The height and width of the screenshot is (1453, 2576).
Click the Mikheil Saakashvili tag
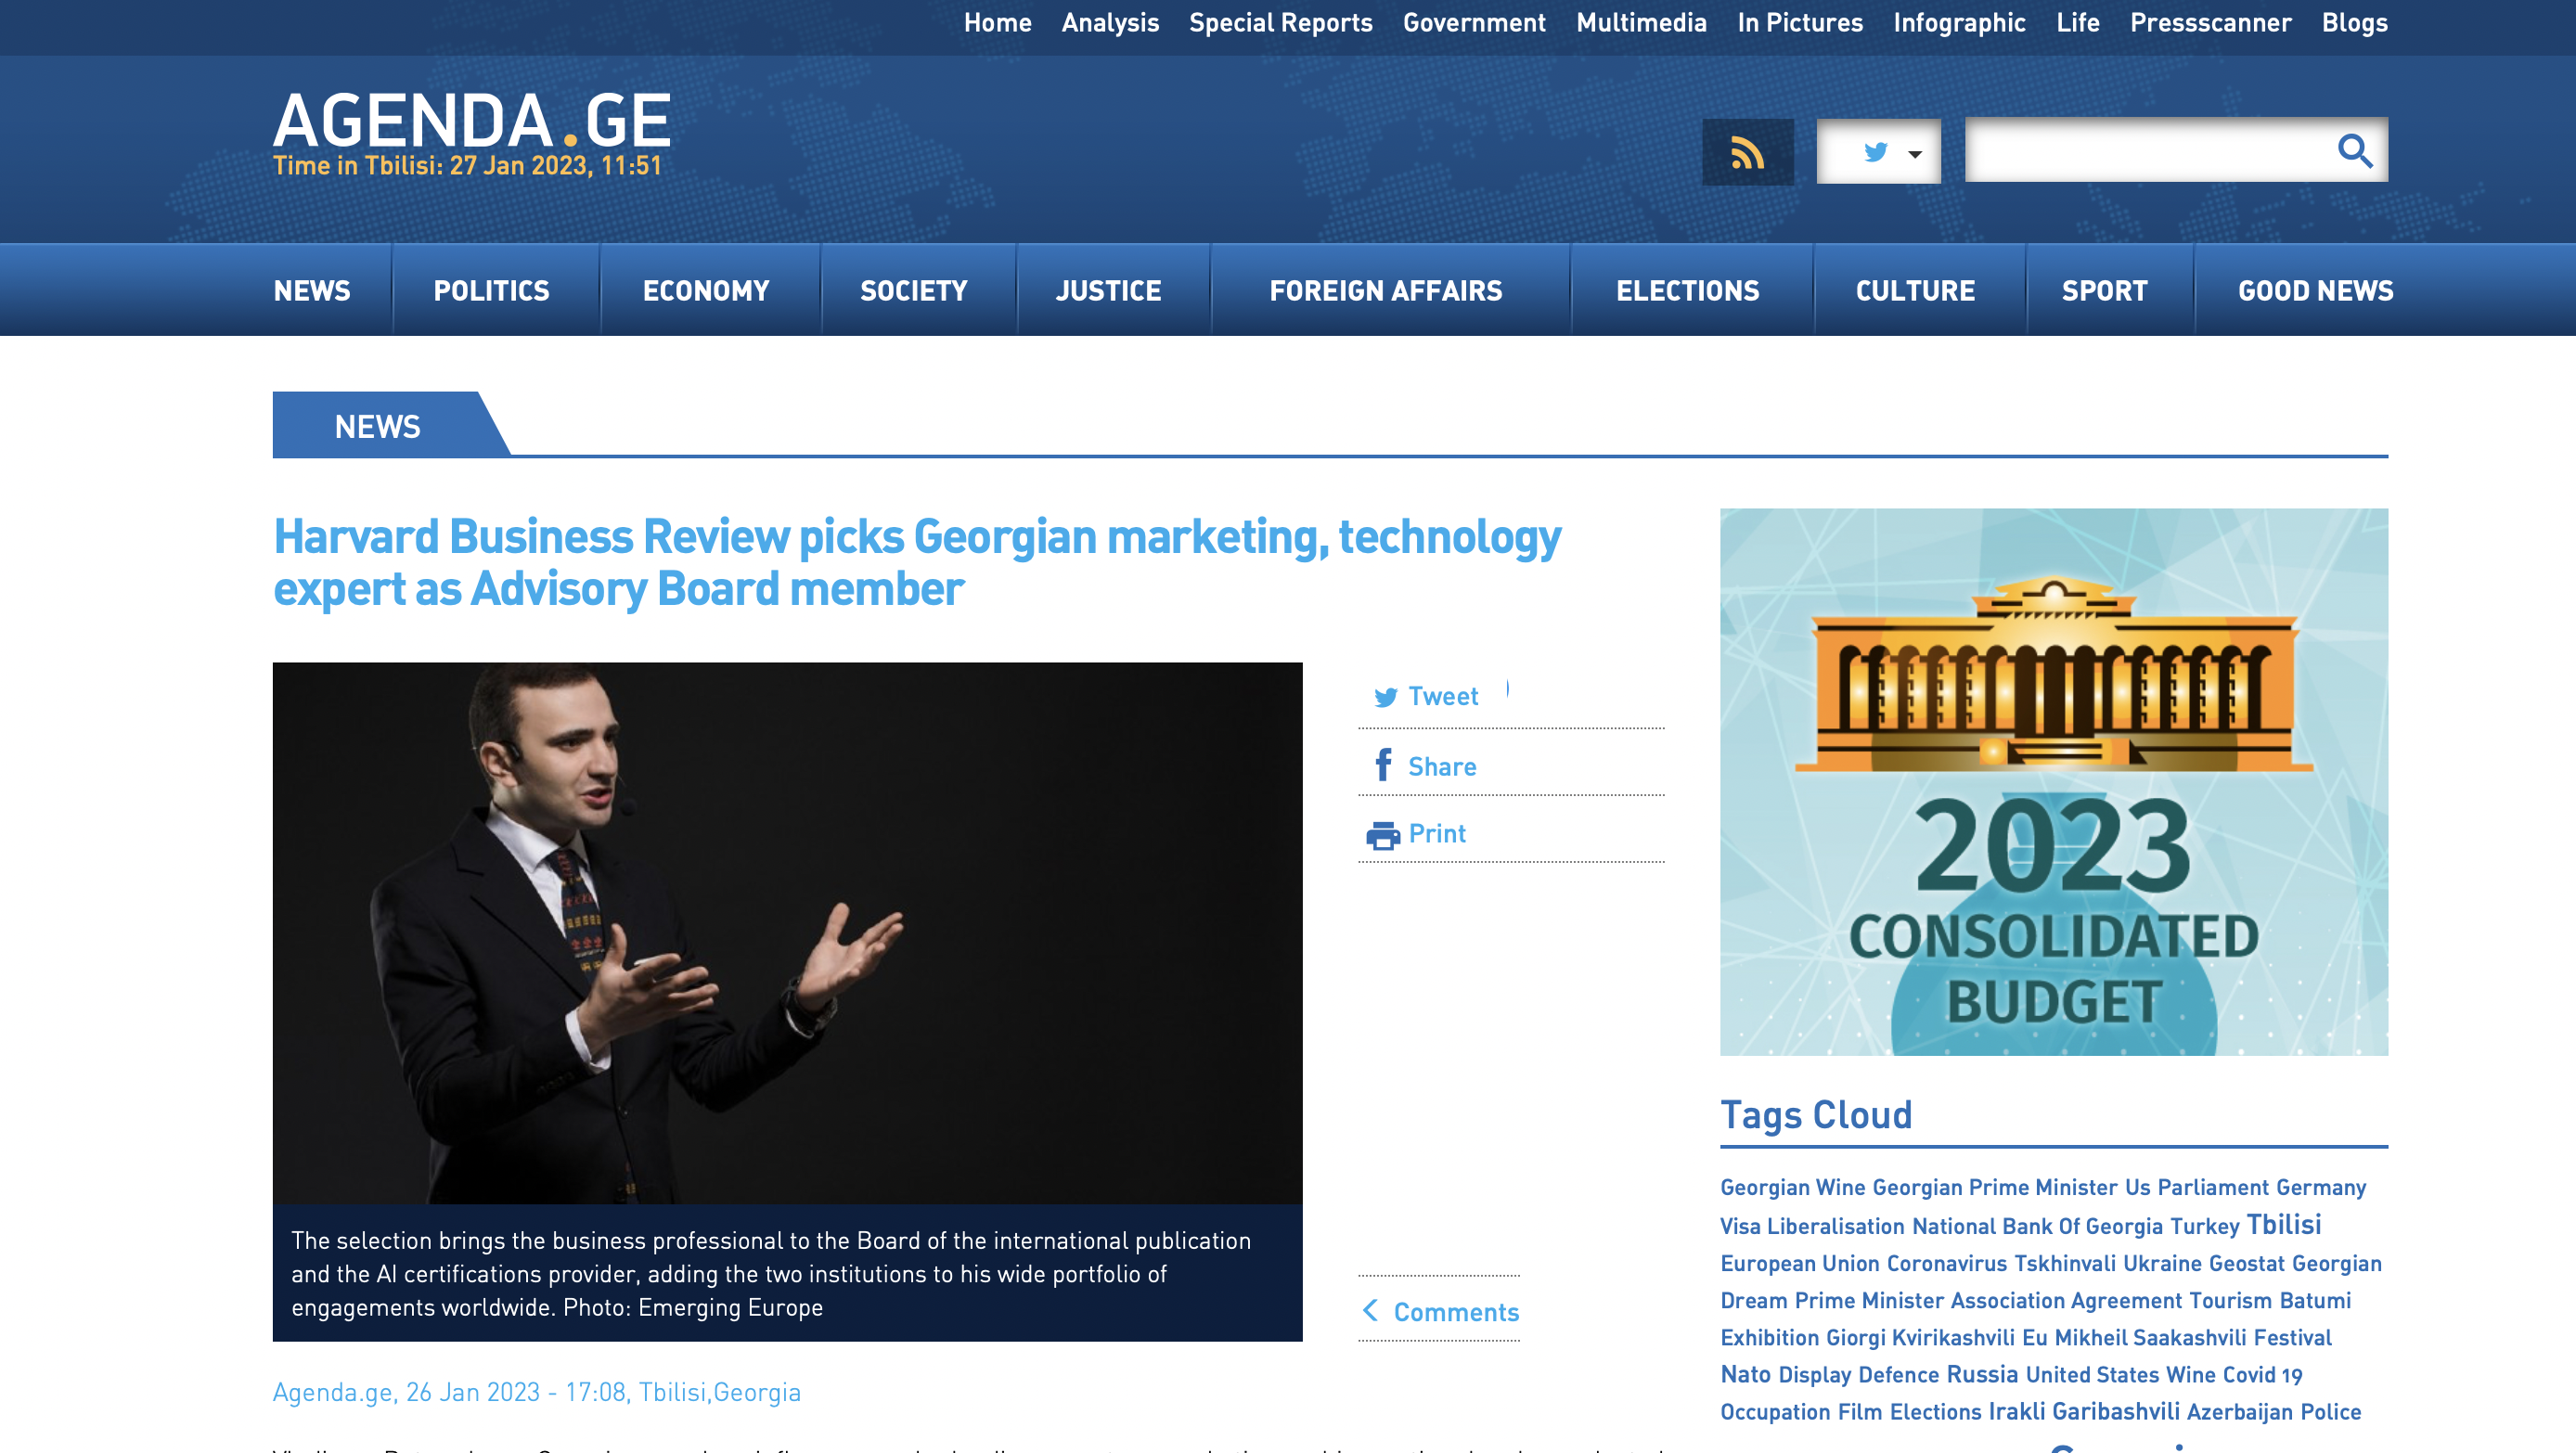click(2149, 1337)
